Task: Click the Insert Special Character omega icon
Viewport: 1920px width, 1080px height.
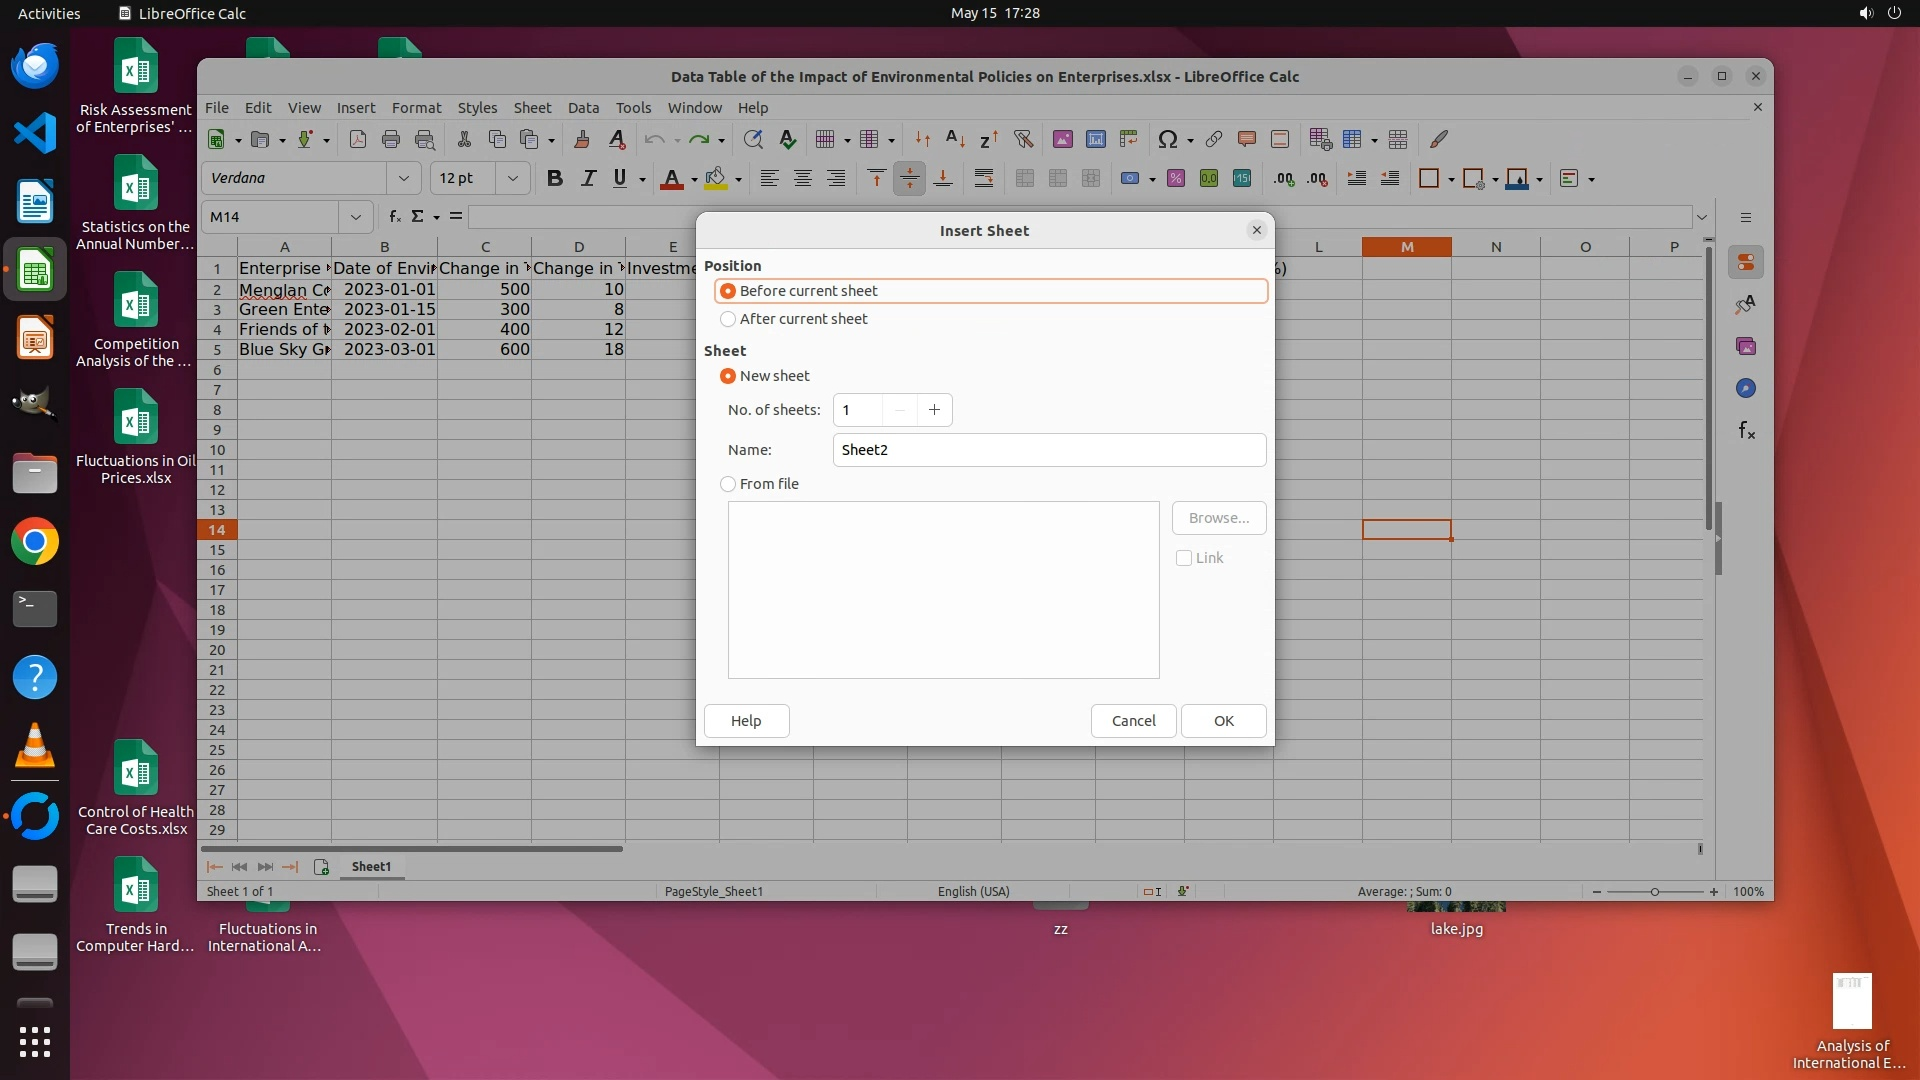Action: click(1166, 139)
